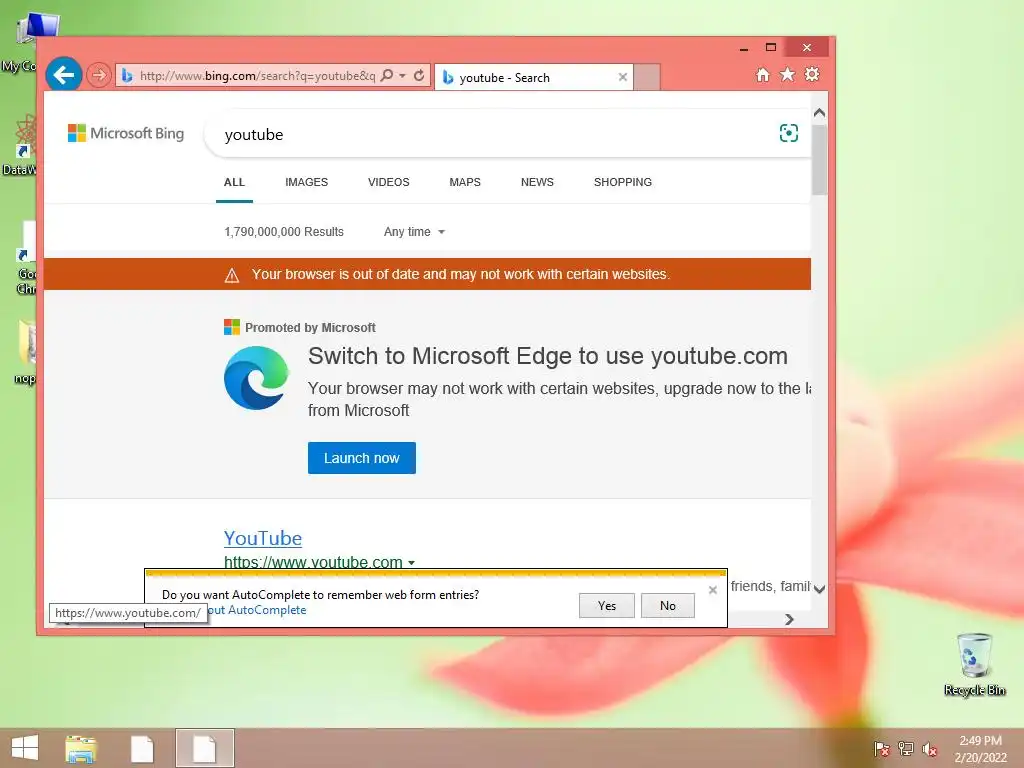Screen dimensions: 1024x768
Task: Switch to the MAPS tab
Action: (465, 182)
